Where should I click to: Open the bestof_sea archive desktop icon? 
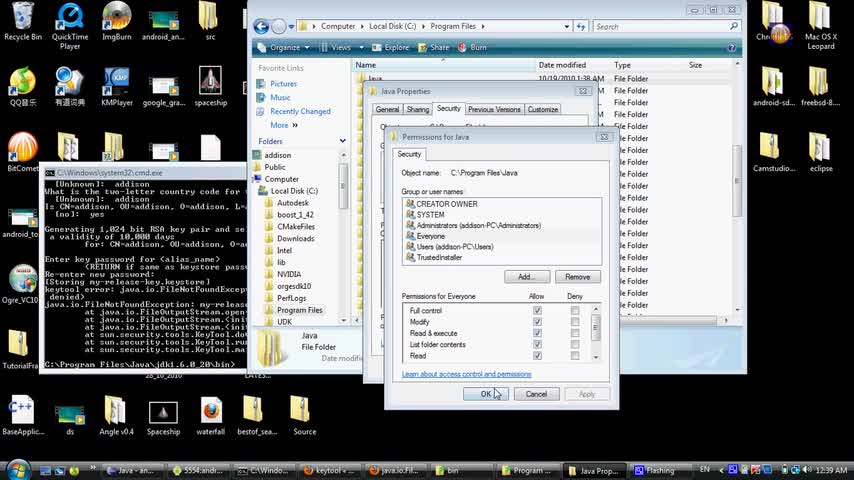(x=257, y=415)
